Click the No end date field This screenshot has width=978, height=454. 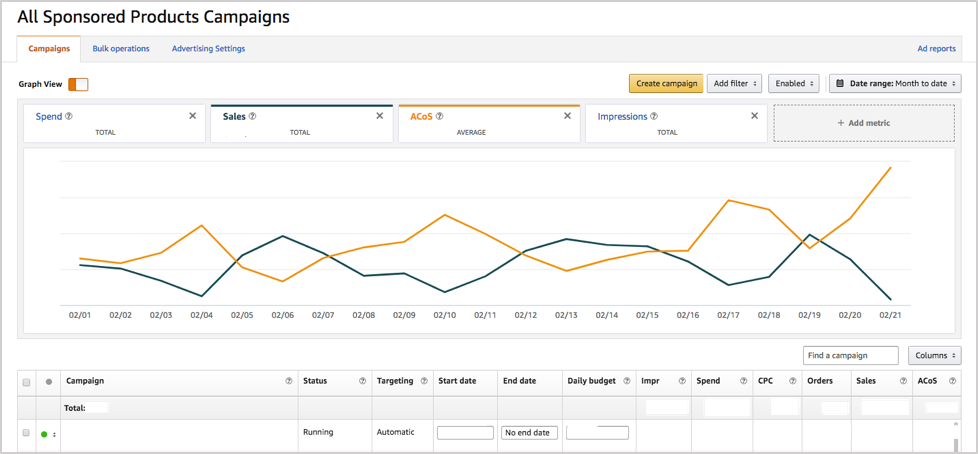pos(529,433)
